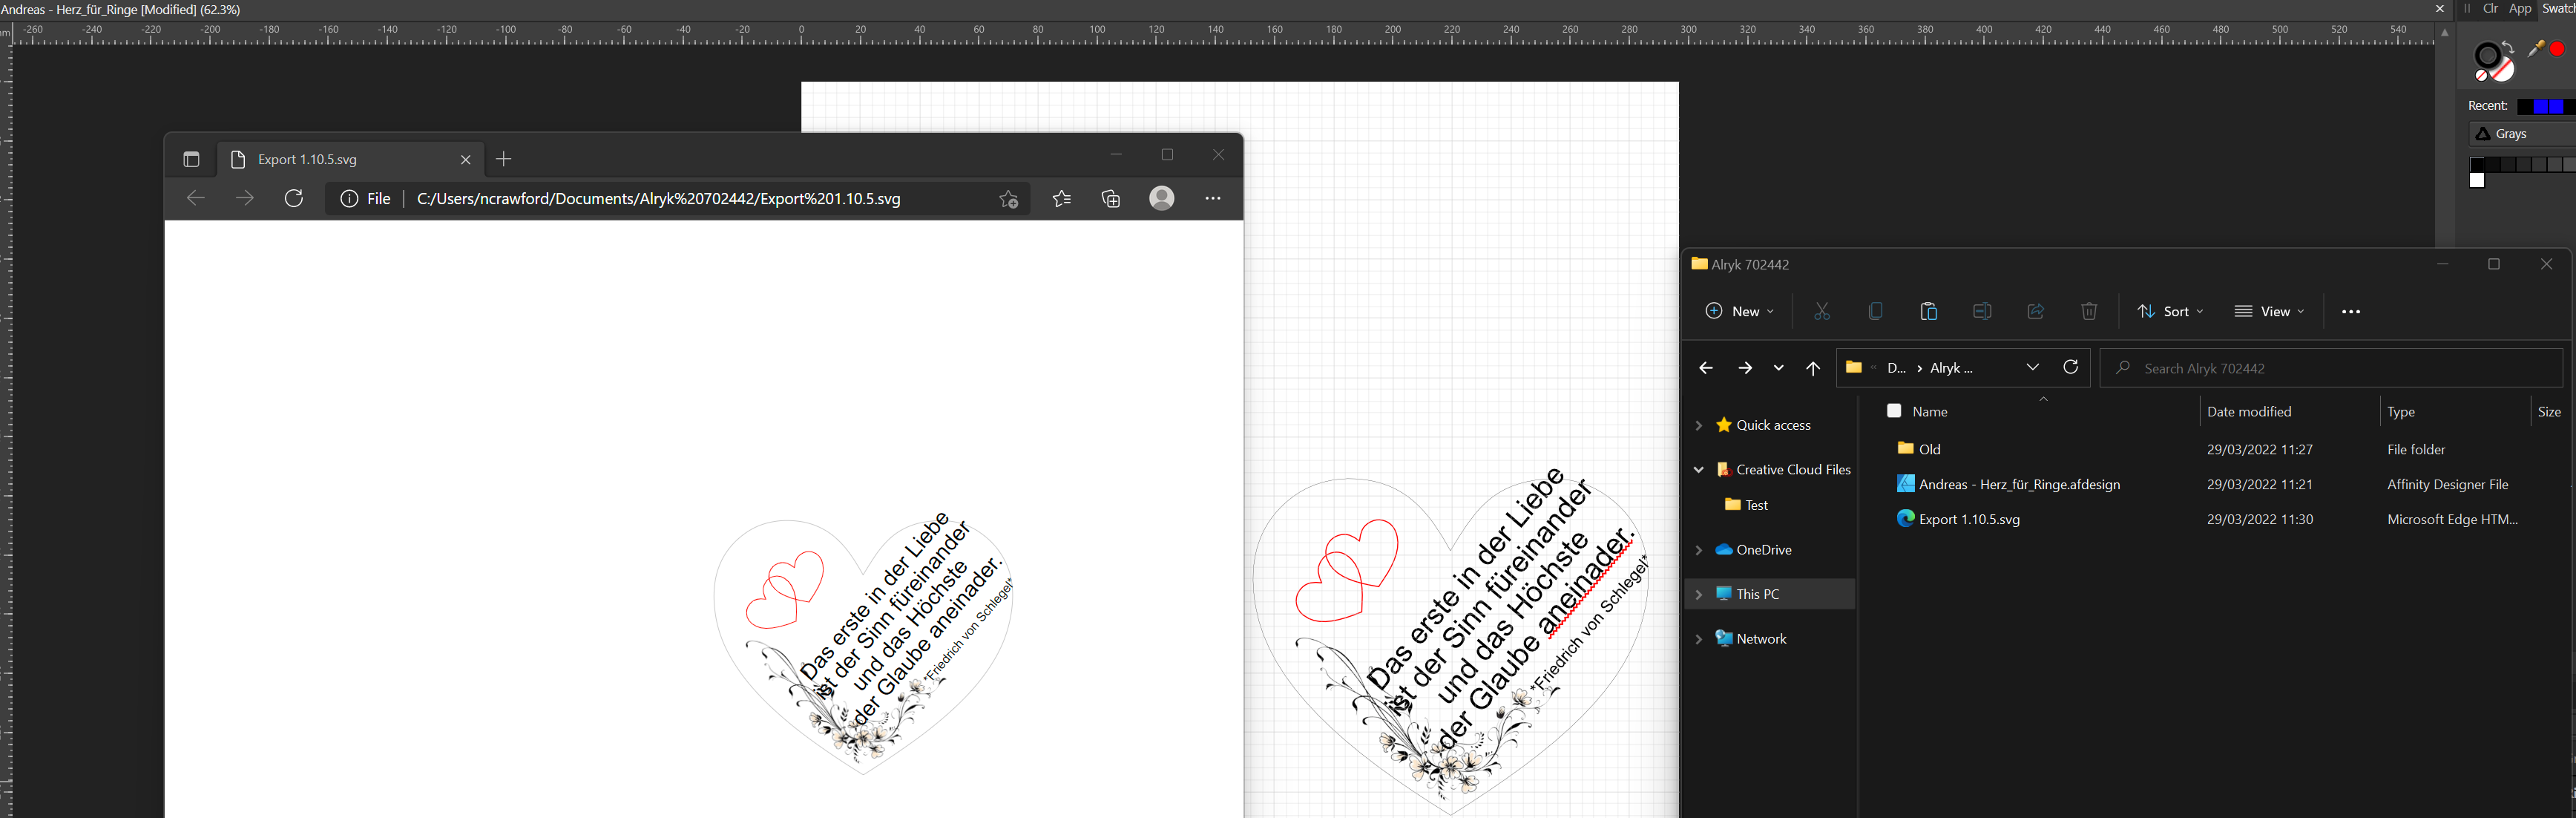The height and width of the screenshot is (818, 2576).
Task: Click the red picked color circle
Action: pos(2557,49)
